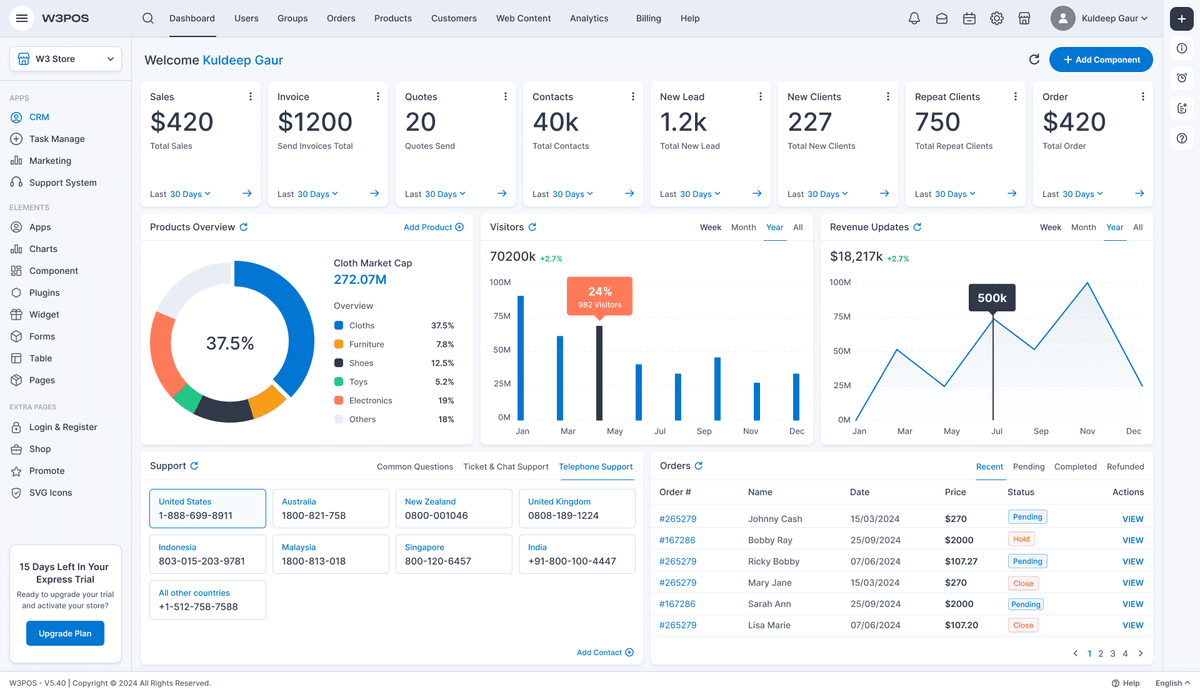Open settings gear icon in top bar
The width and height of the screenshot is (1200, 694).
pyautogui.click(x=997, y=18)
